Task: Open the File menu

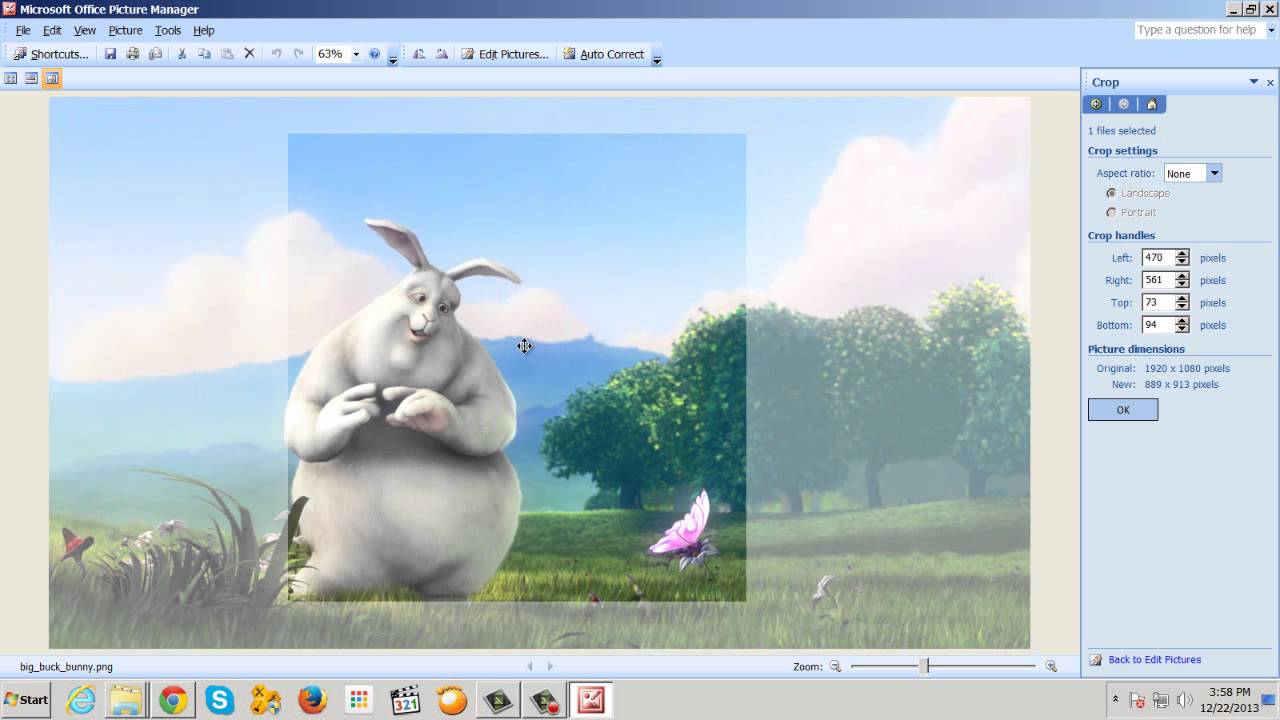Action: tap(23, 30)
